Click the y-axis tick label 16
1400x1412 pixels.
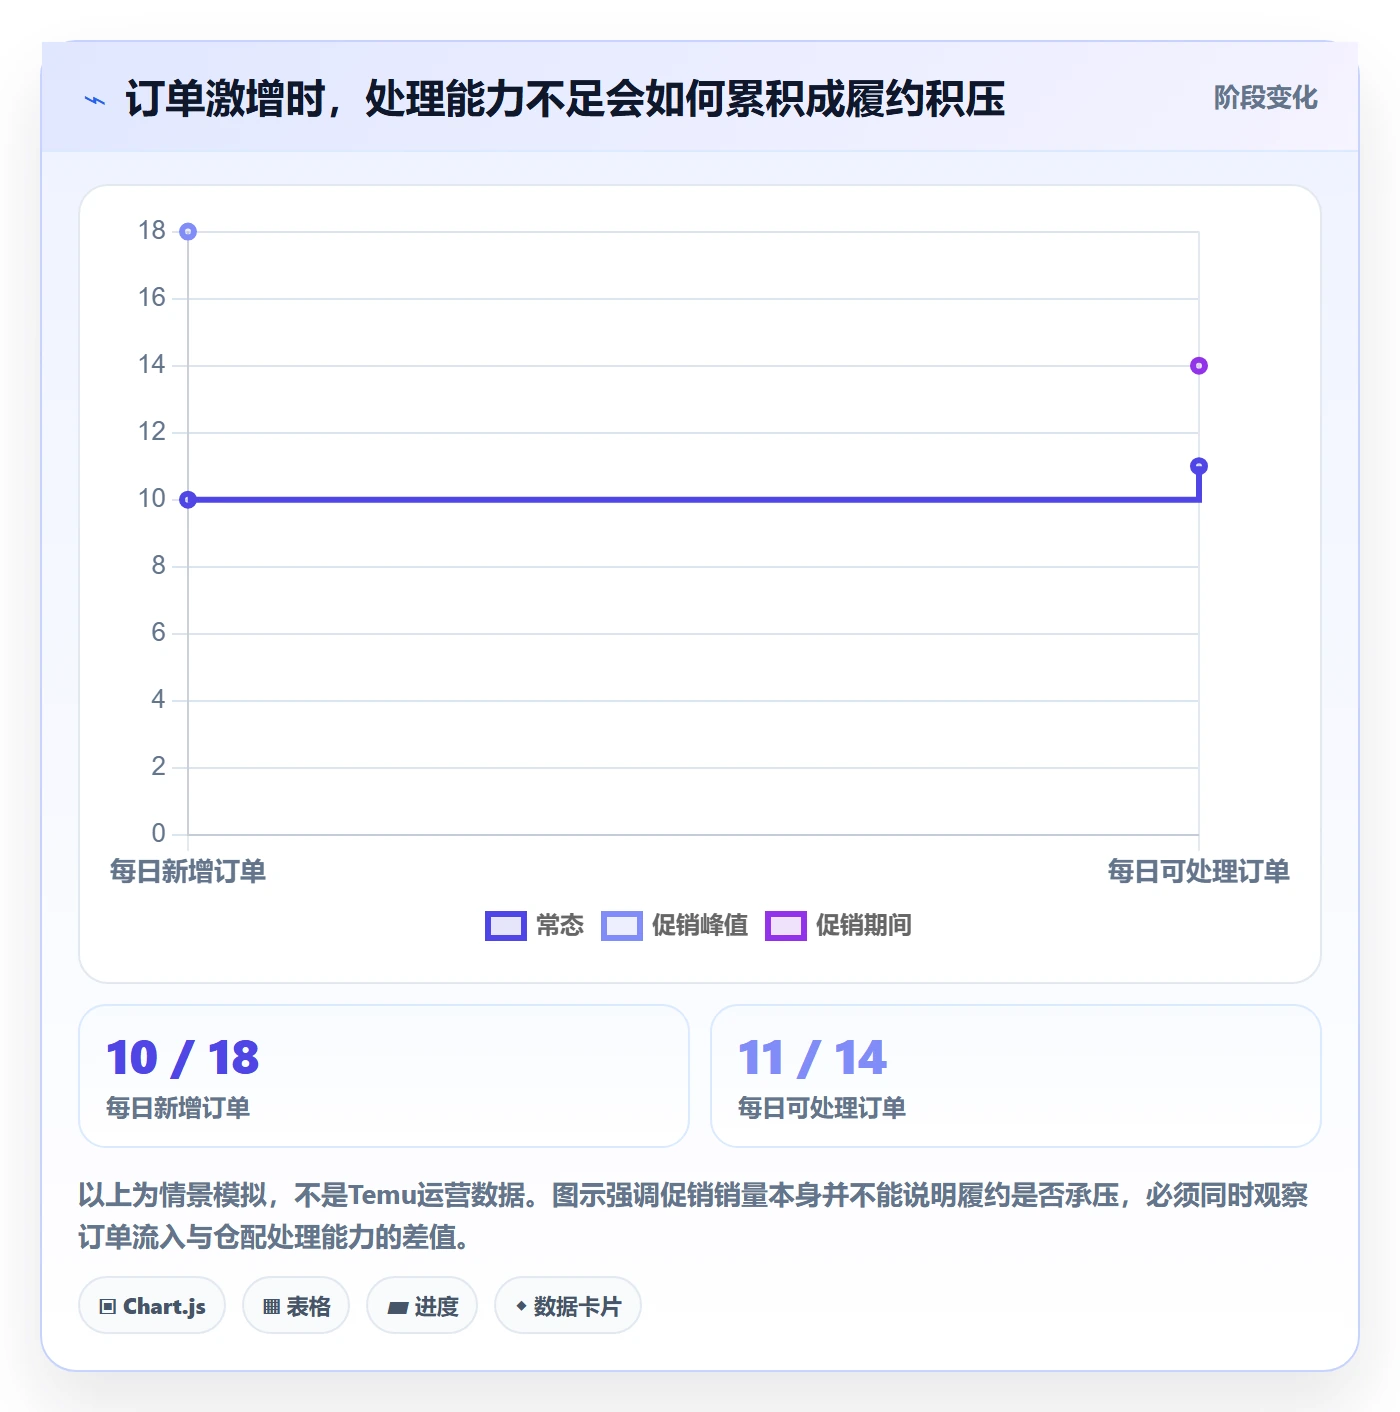pos(152,297)
